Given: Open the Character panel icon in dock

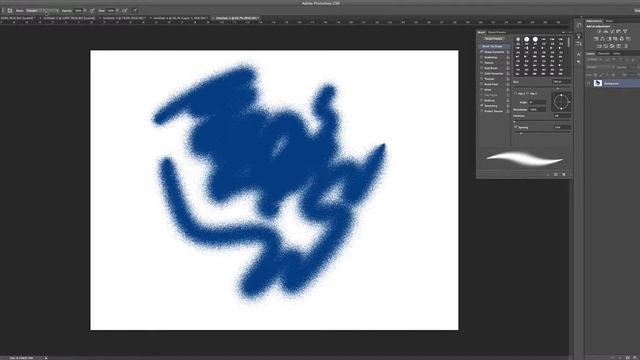Looking at the screenshot, I should (x=579, y=54).
